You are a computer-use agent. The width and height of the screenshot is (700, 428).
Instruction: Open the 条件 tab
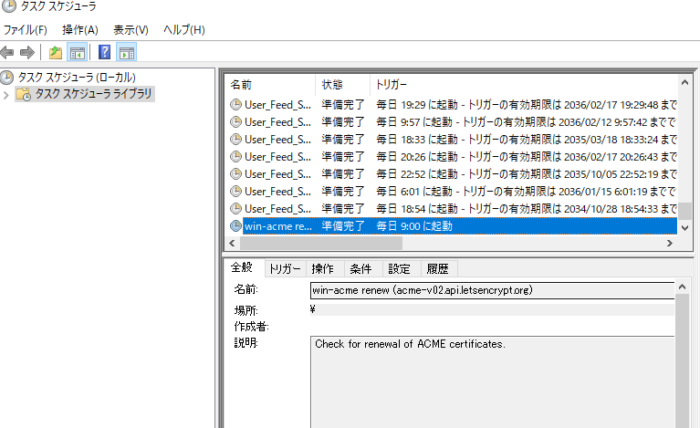click(x=360, y=268)
